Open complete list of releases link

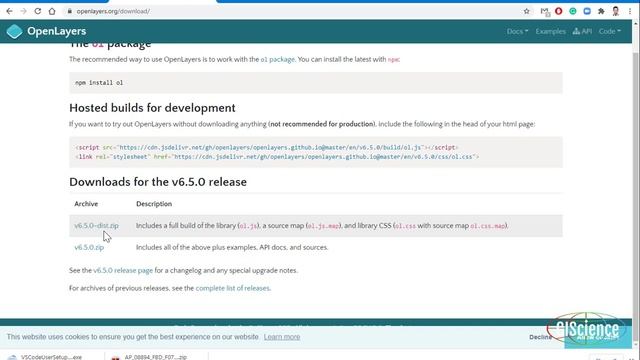point(233,288)
